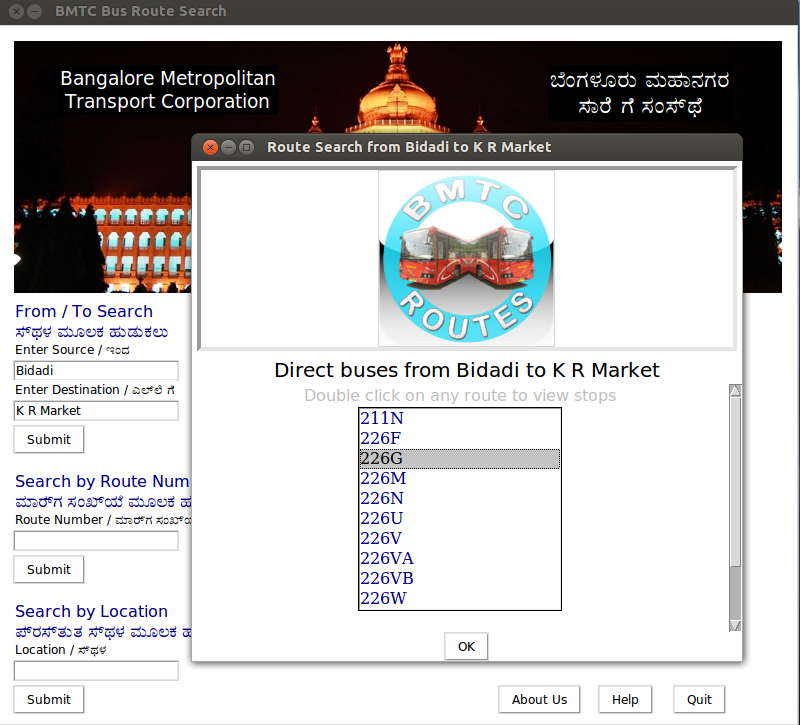Select route 226VB in the list
The width and height of the screenshot is (800, 725).
[x=460, y=578]
